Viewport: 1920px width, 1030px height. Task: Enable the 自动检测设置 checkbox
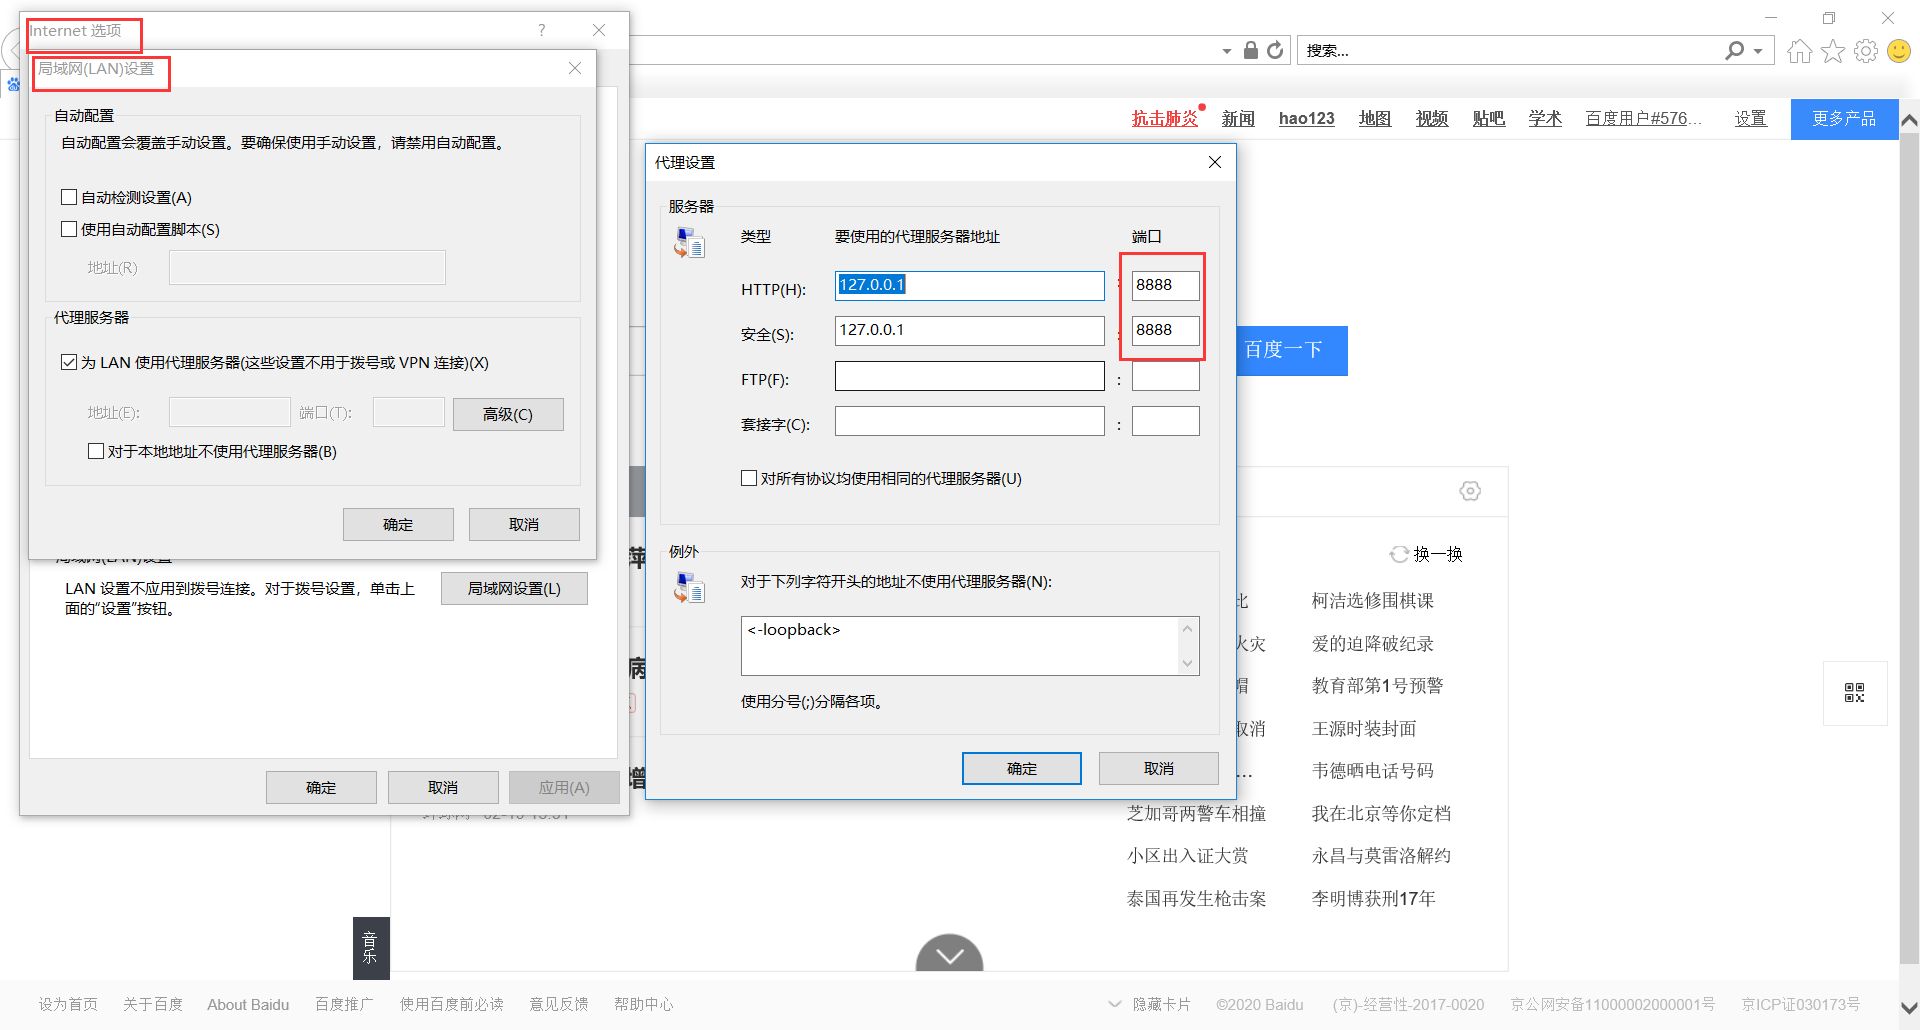pyautogui.click(x=68, y=196)
